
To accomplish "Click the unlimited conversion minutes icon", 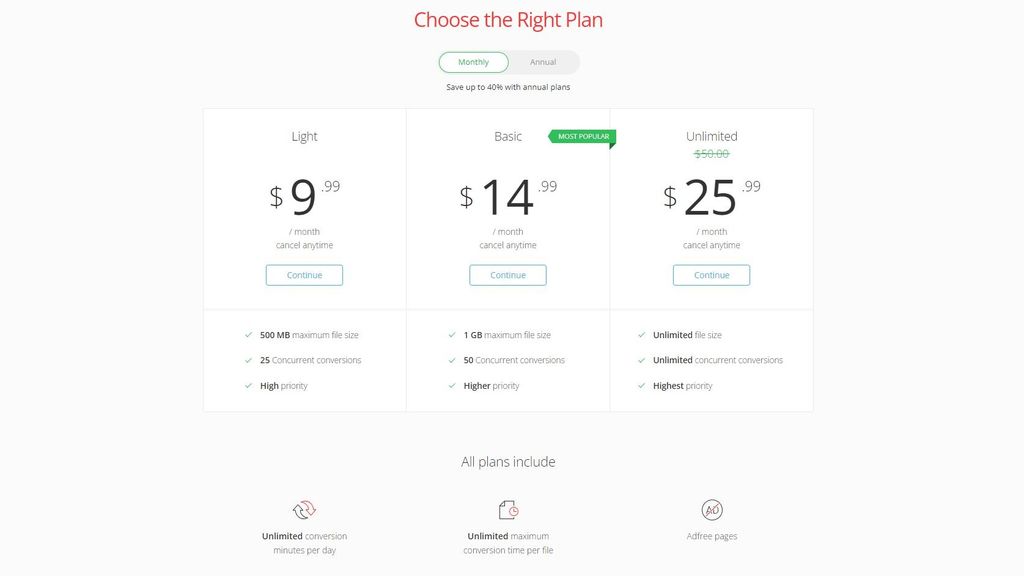I will [x=304, y=510].
